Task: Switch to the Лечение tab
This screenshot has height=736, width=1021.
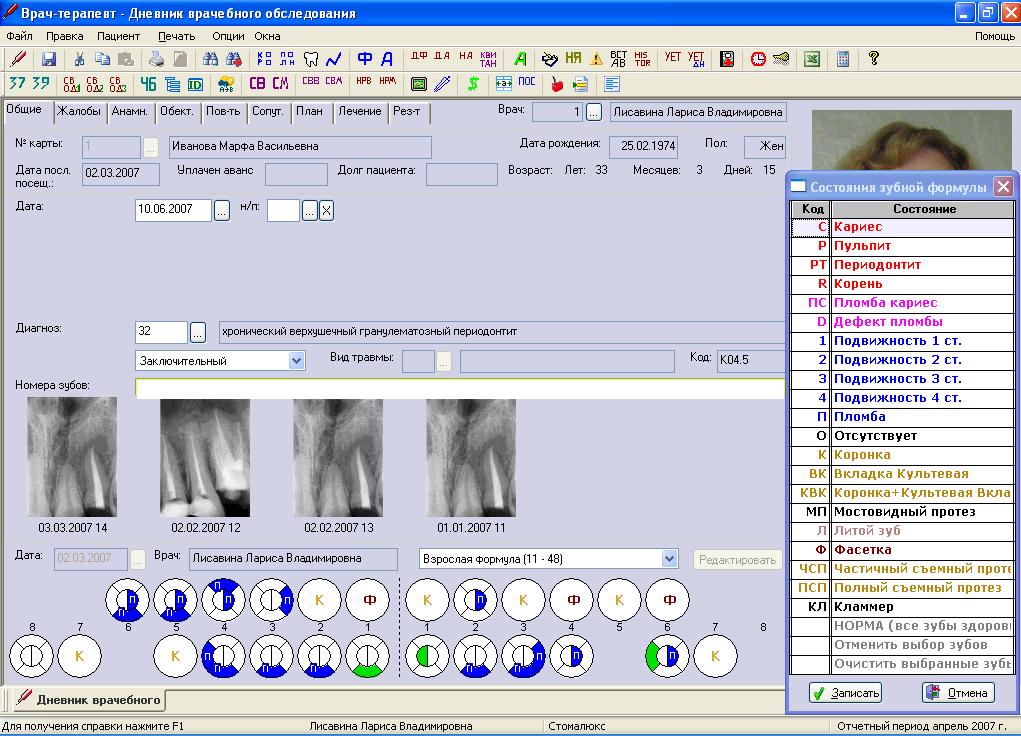Action: click(359, 111)
